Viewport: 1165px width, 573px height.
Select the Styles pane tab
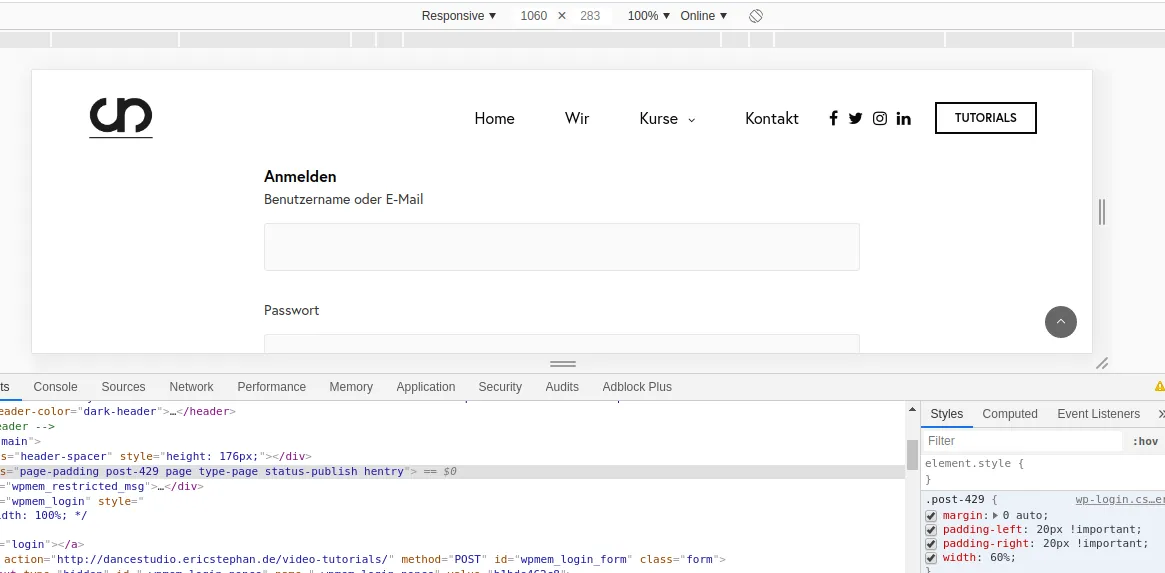[x=947, y=414]
